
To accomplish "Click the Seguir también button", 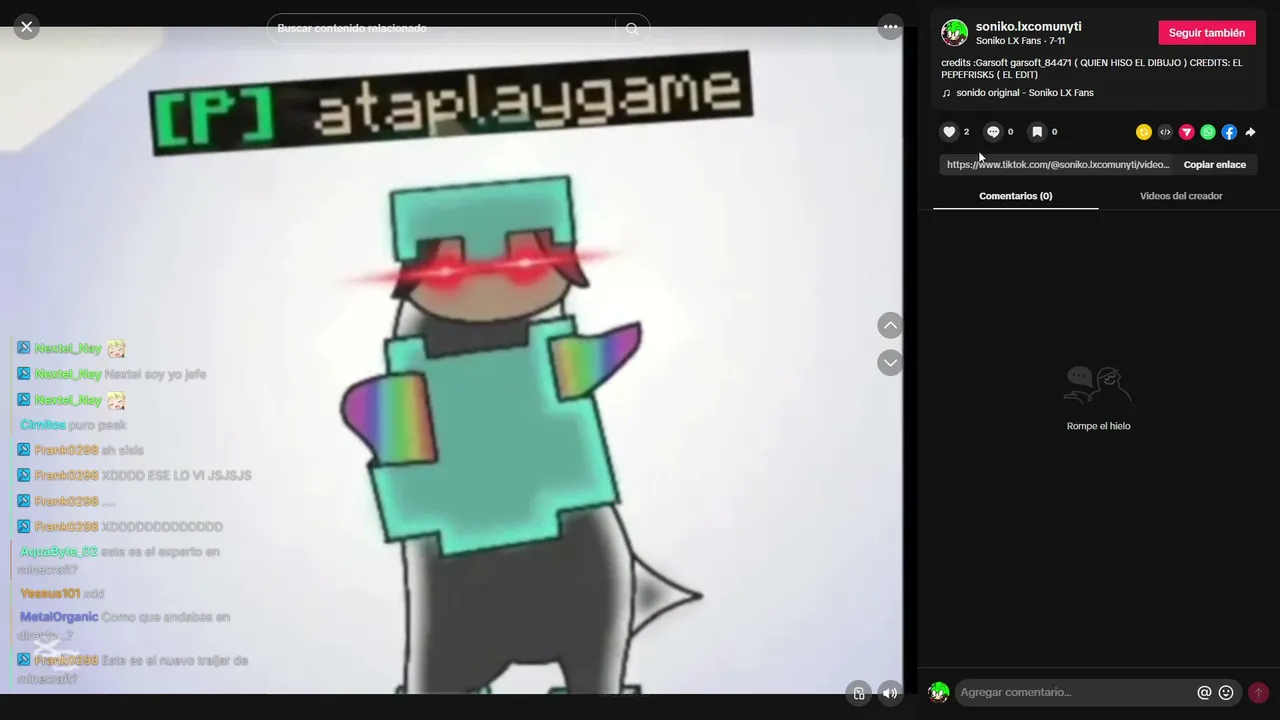I will point(1207,33).
